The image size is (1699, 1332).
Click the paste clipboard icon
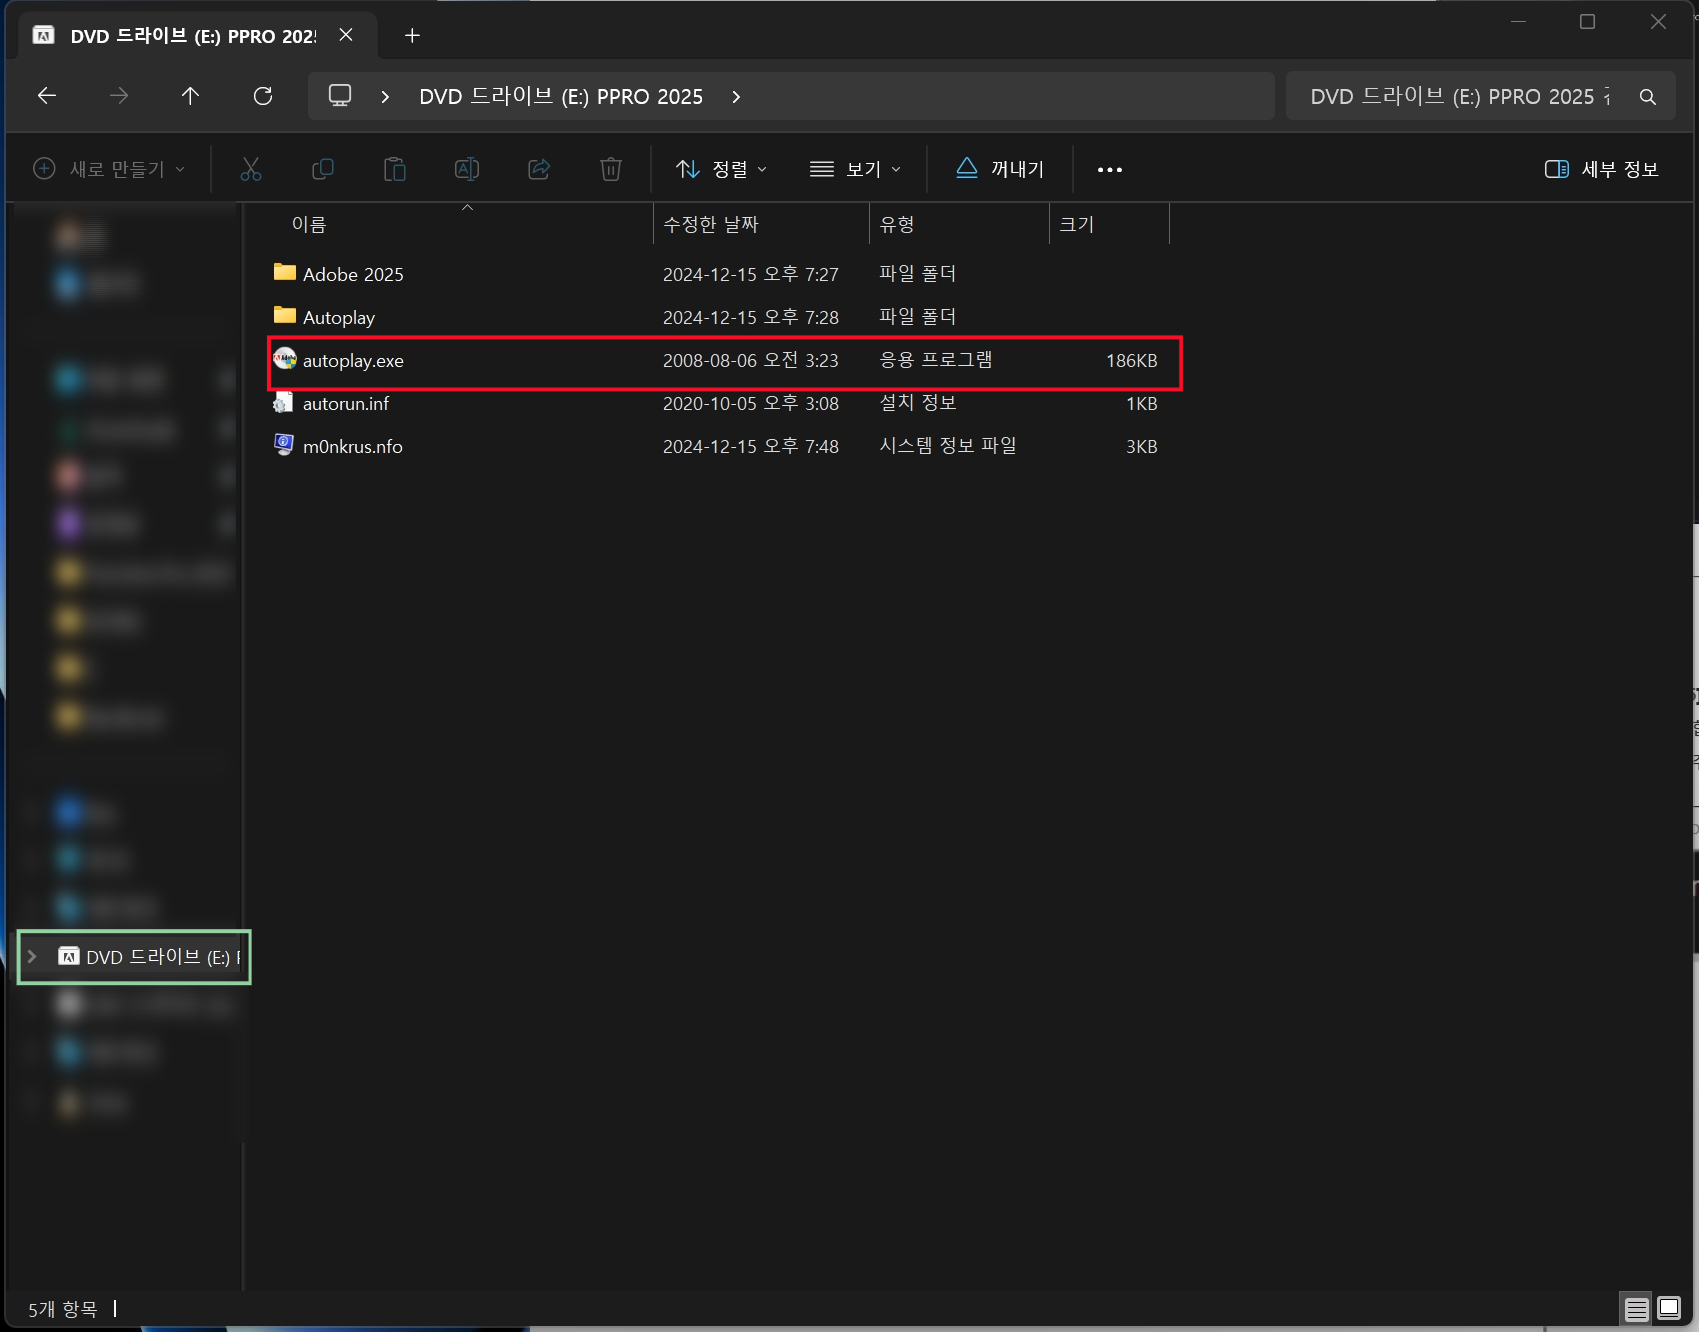(395, 169)
